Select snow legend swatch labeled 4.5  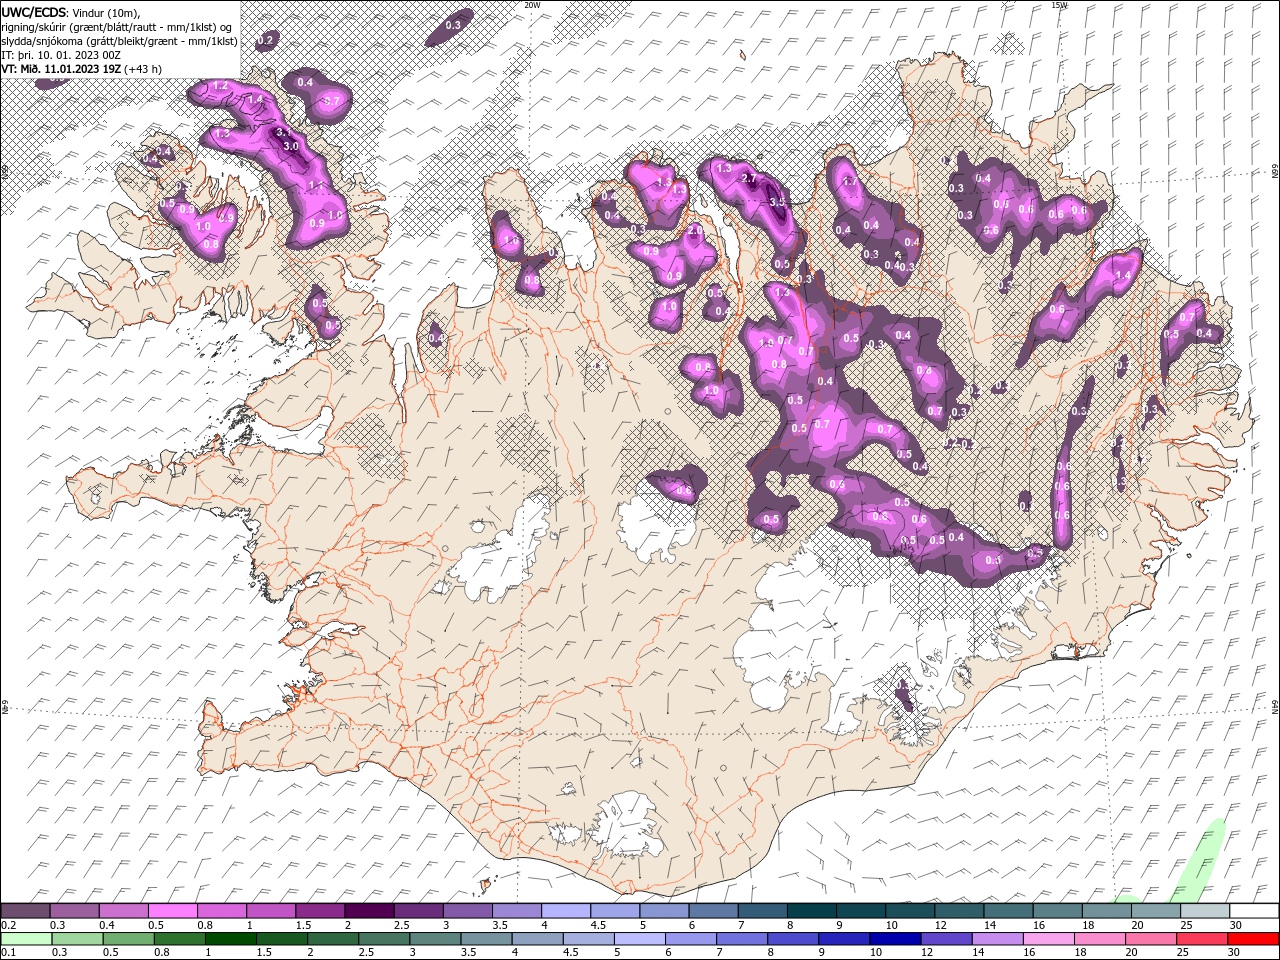(x=615, y=910)
